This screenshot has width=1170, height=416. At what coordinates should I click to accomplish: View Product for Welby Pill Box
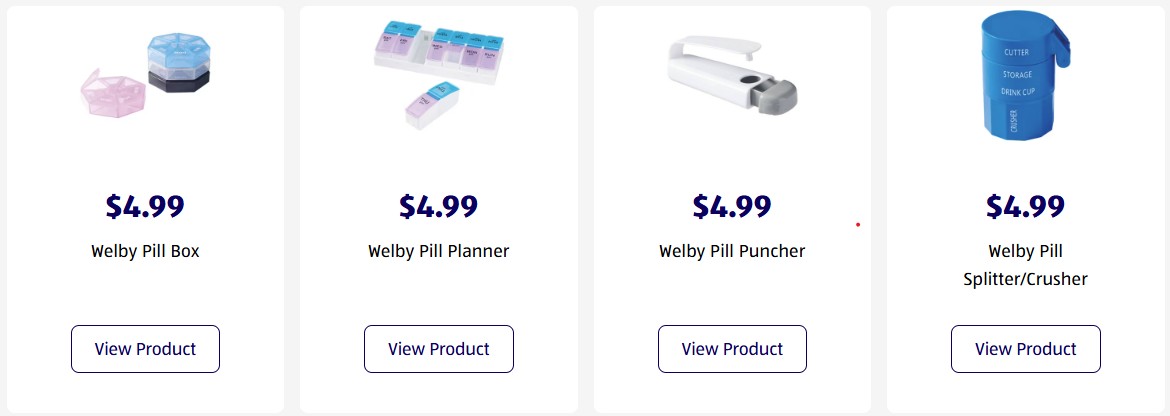pos(145,349)
